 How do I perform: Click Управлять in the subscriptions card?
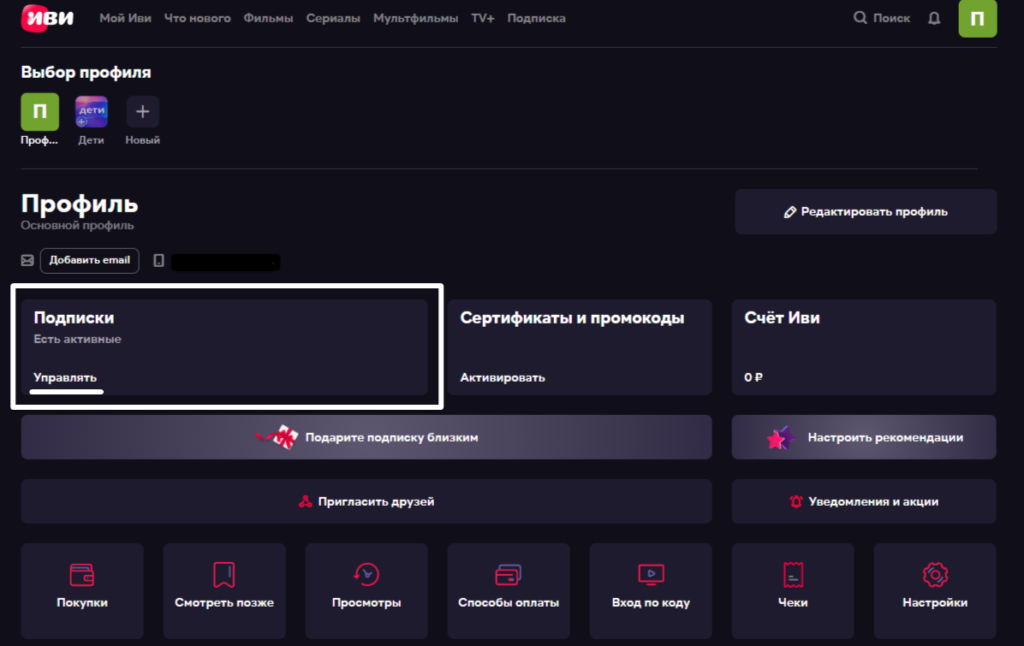(x=66, y=378)
